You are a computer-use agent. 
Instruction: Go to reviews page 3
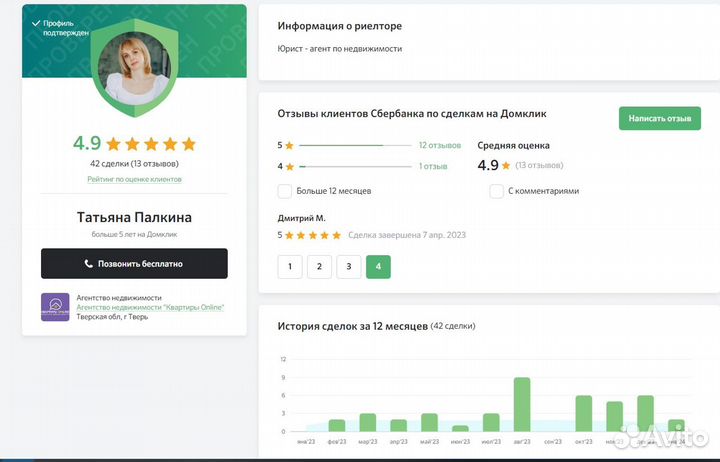coord(349,266)
